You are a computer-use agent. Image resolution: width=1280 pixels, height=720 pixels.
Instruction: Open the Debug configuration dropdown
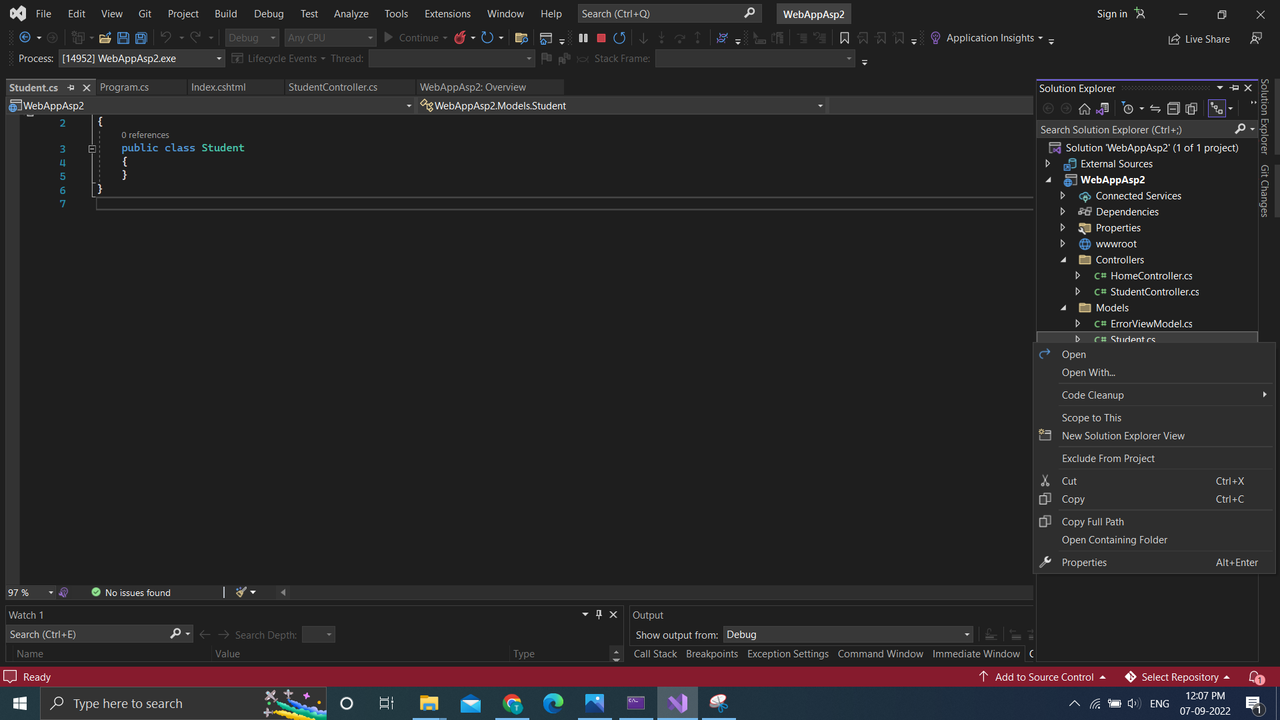pyautogui.click(x=250, y=37)
